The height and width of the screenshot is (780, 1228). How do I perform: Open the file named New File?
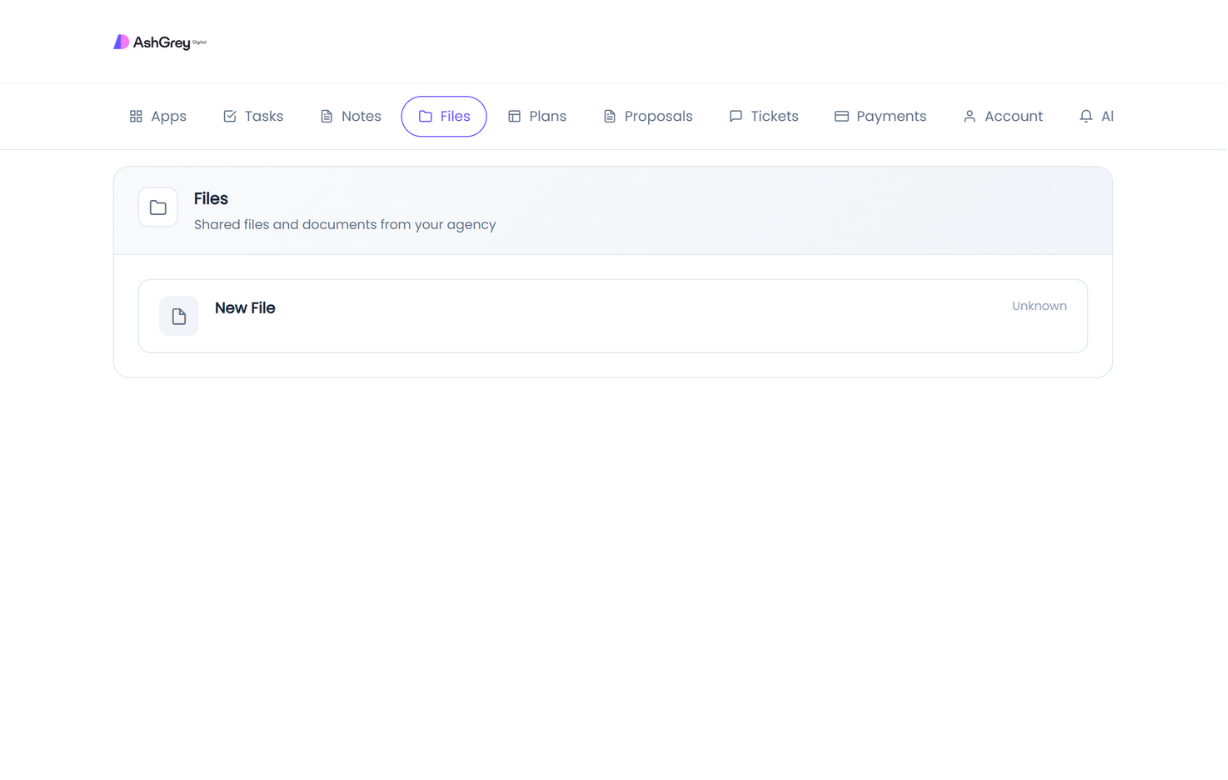tap(245, 308)
